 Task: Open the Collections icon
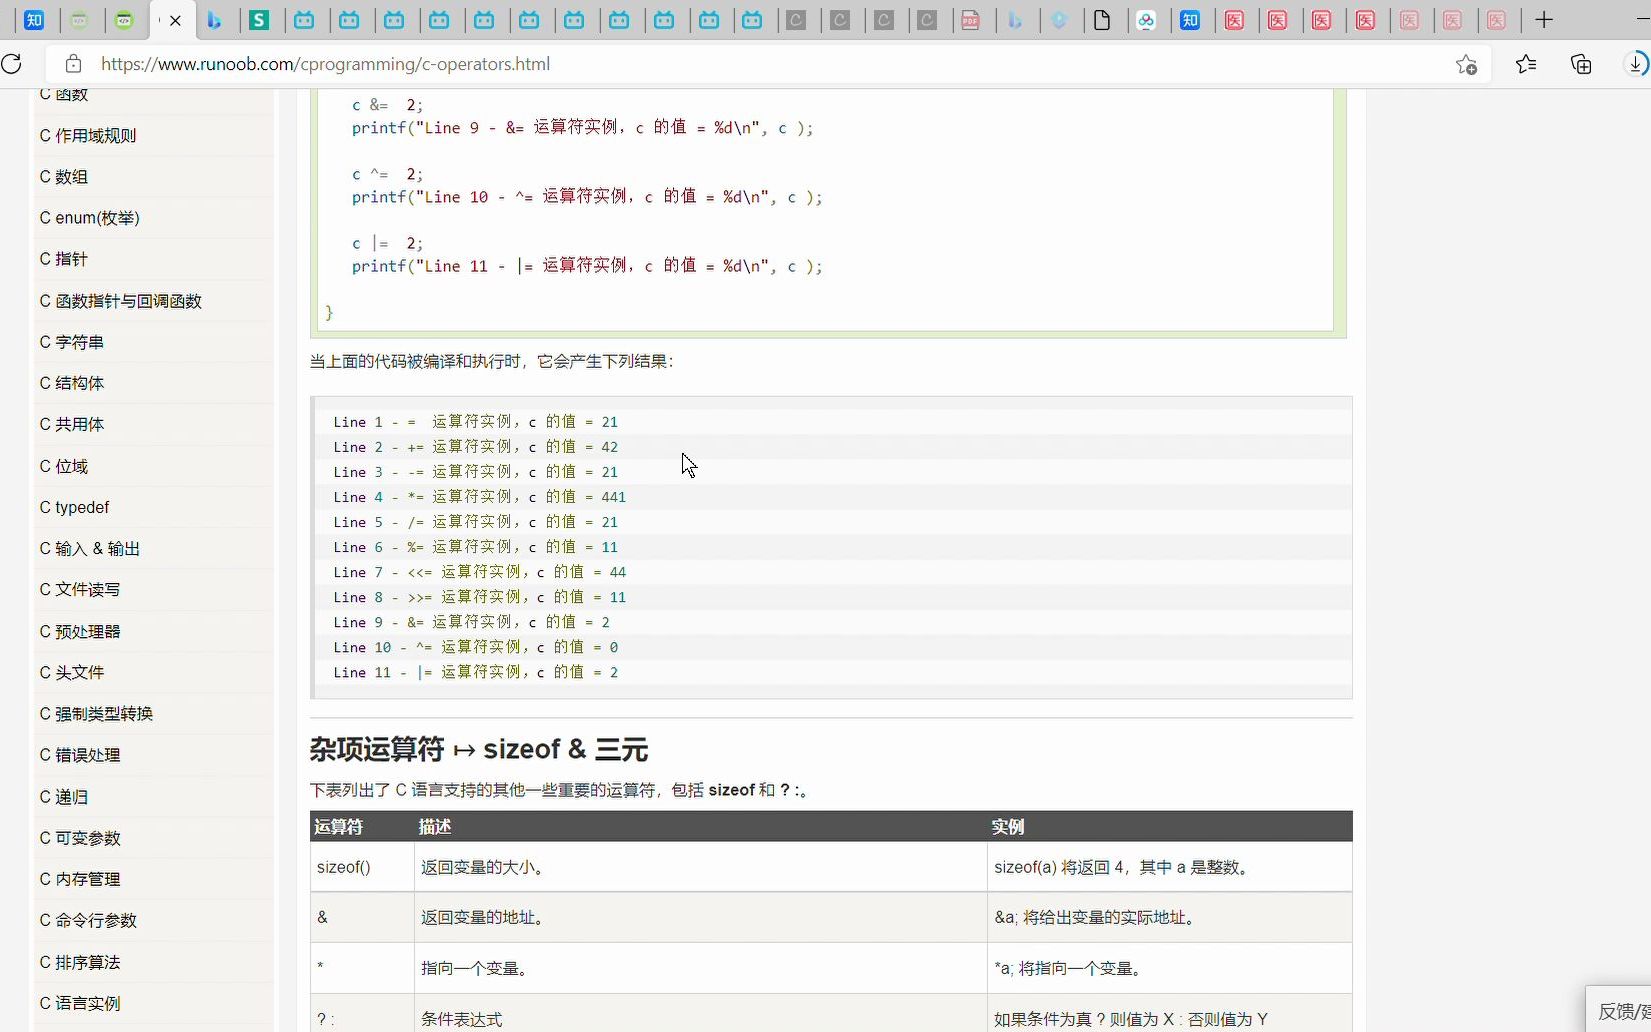(x=1581, y=64)
